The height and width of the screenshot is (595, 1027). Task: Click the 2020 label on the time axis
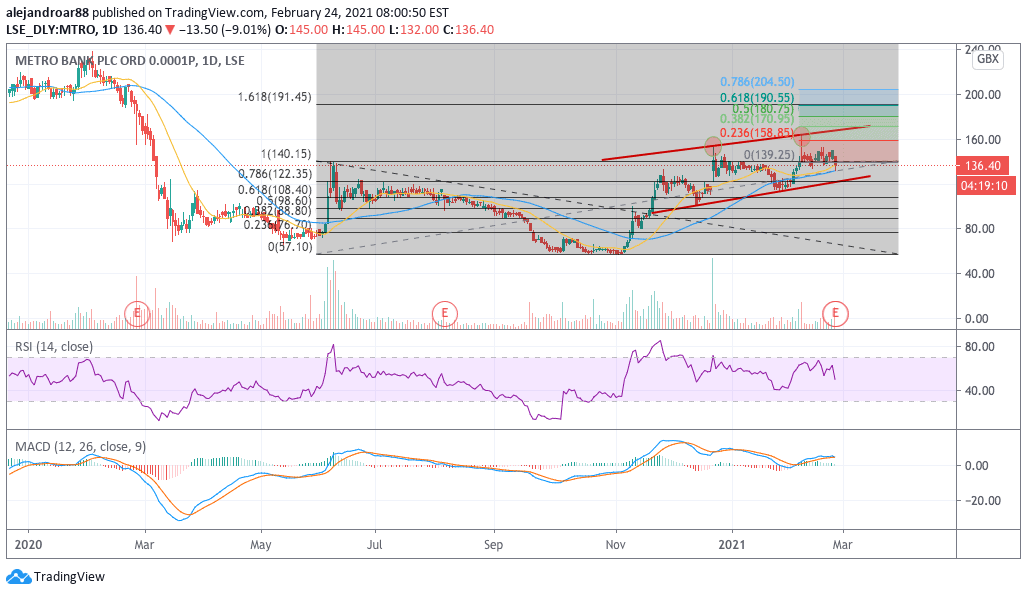pos(28,545)
